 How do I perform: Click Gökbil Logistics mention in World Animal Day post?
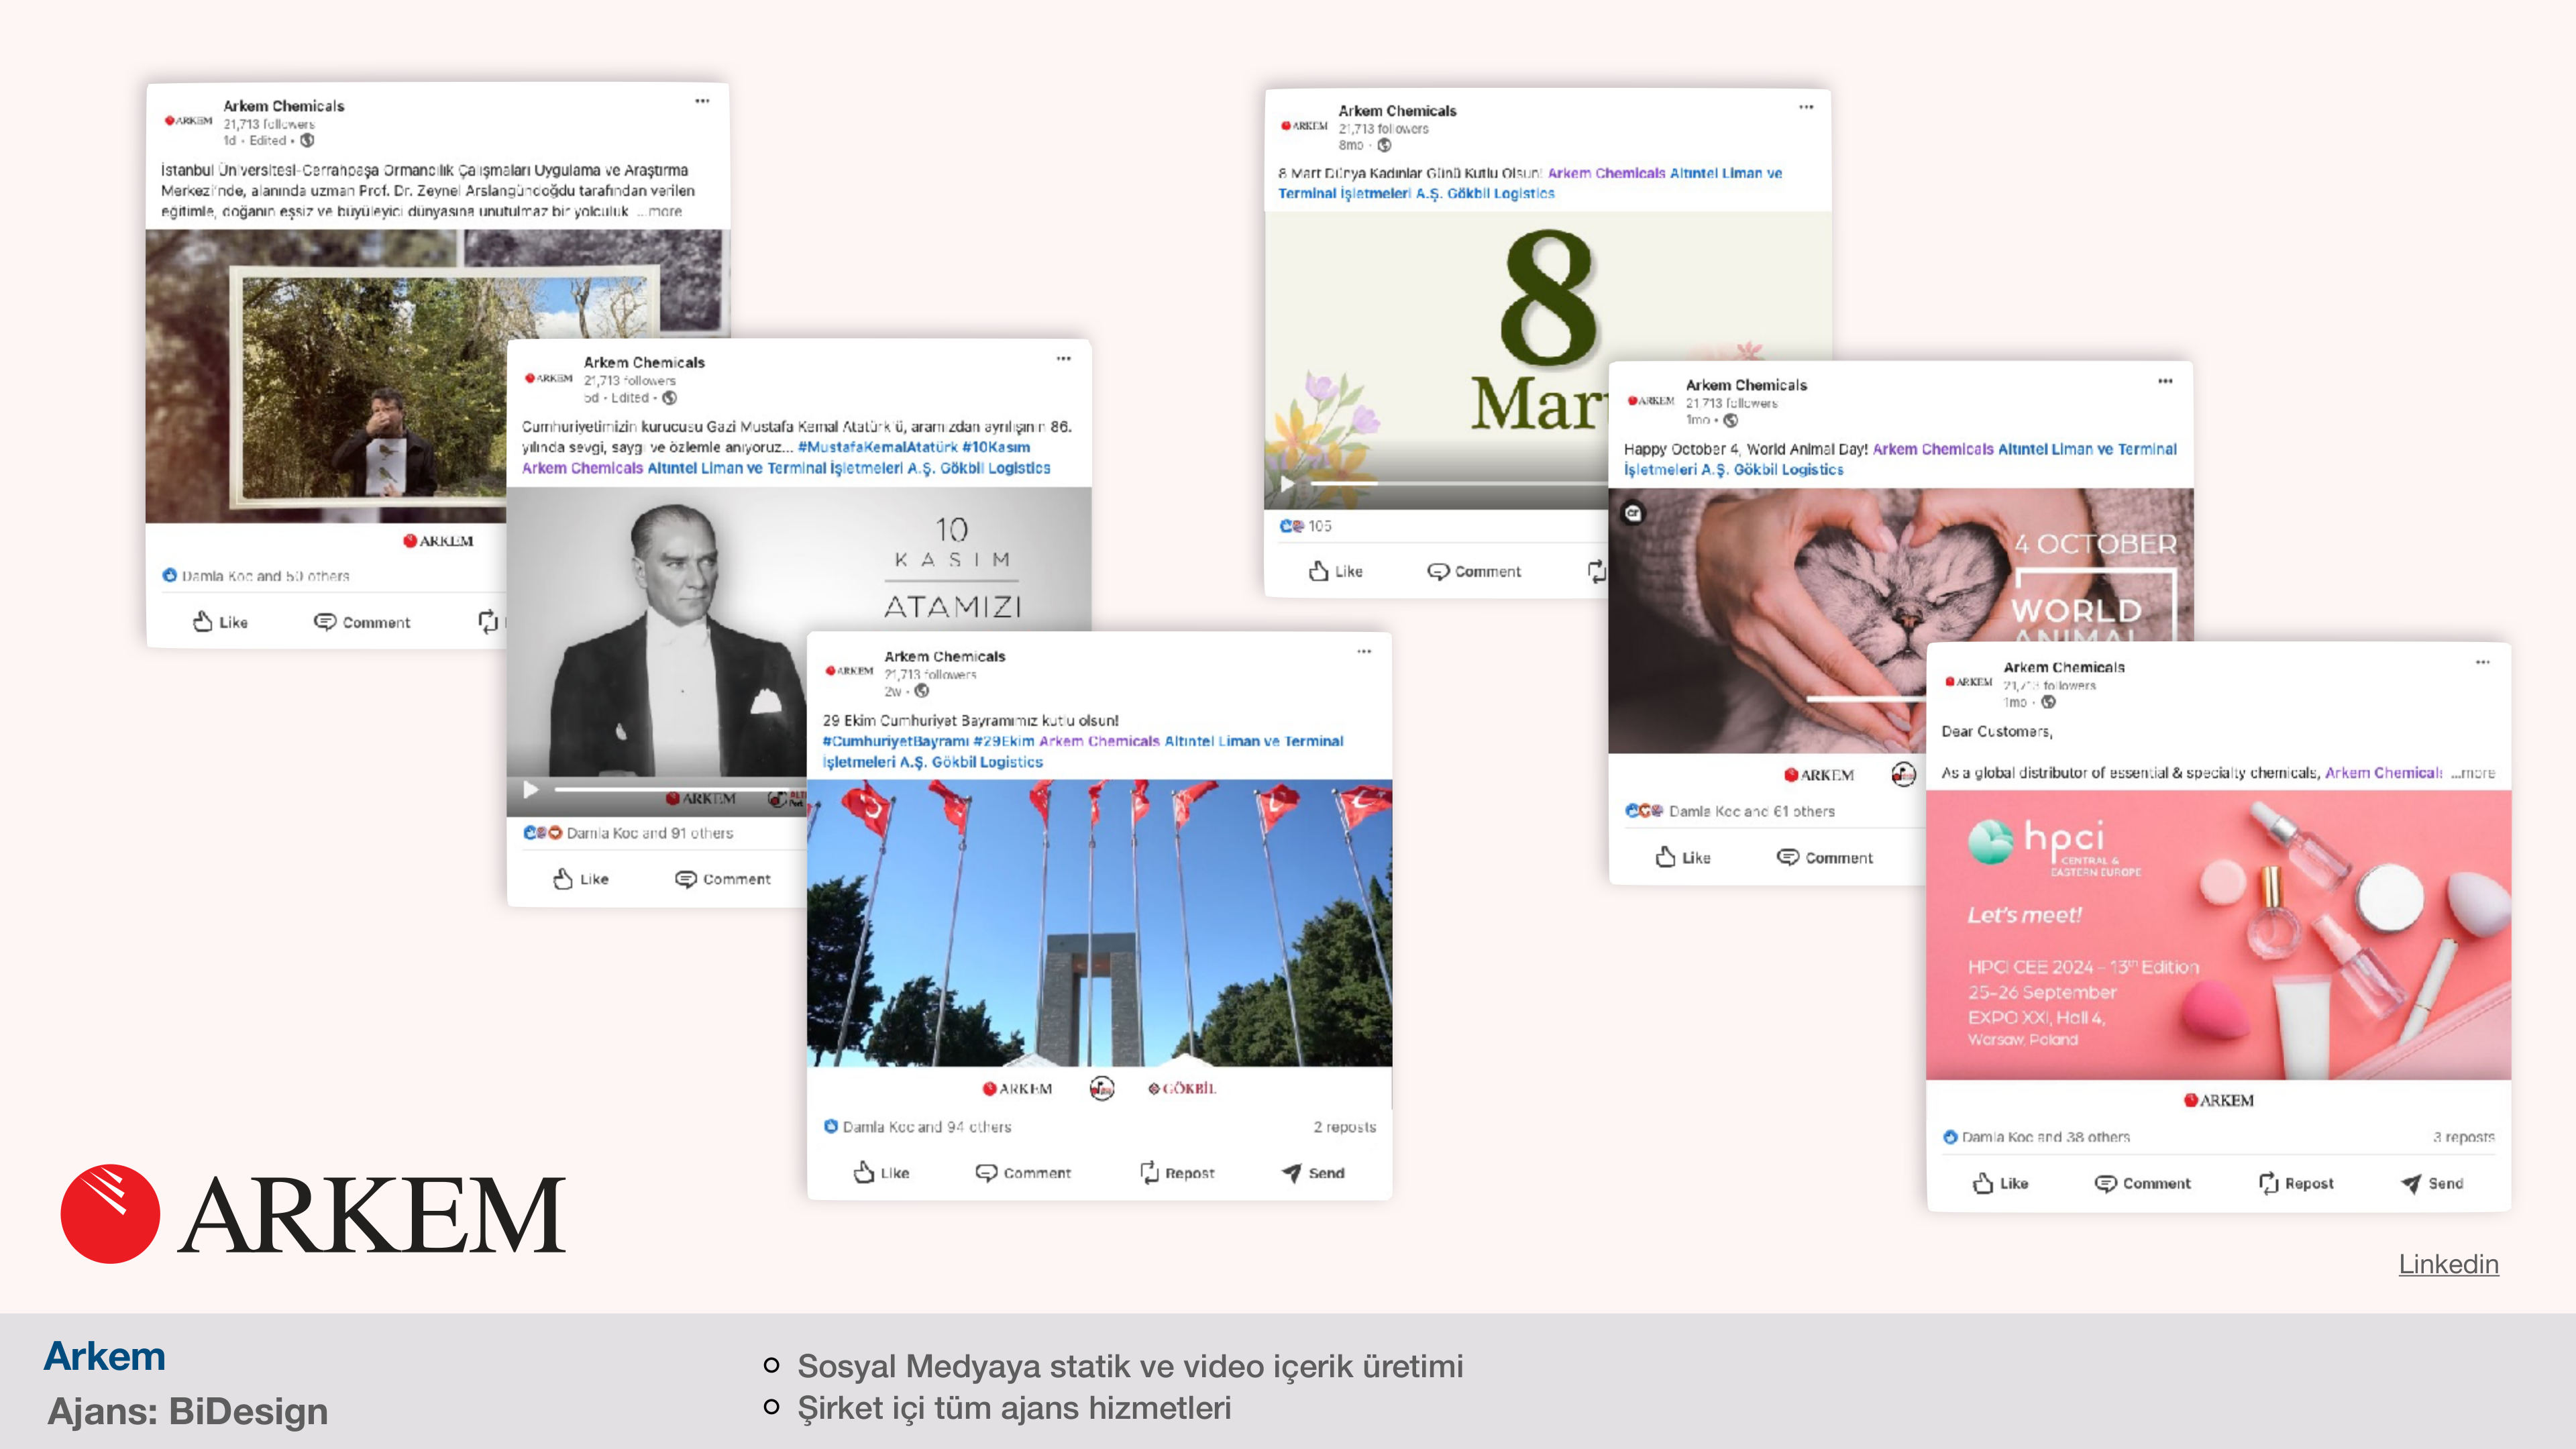click(1788, 470)
